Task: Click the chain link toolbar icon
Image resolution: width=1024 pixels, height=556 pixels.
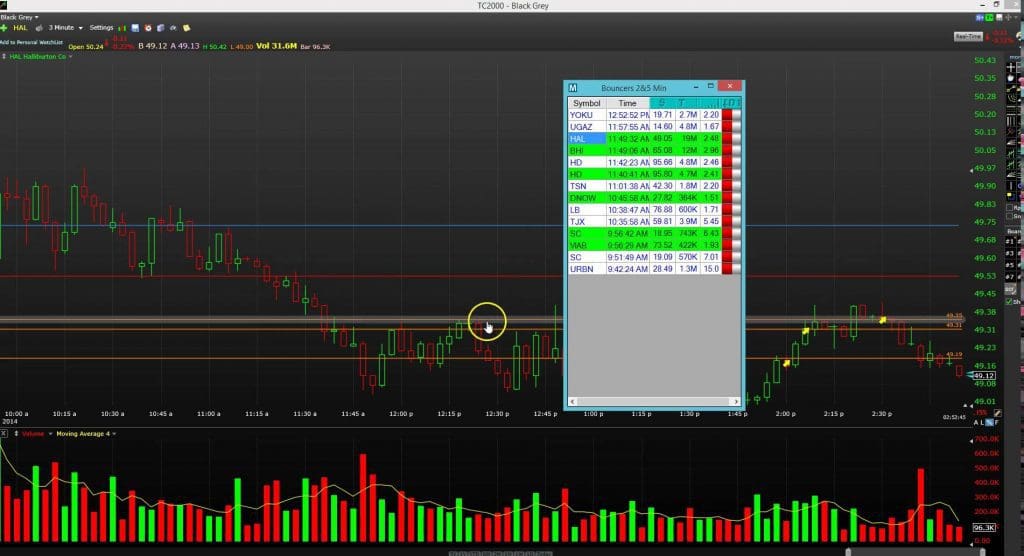Action: (173, 28)
